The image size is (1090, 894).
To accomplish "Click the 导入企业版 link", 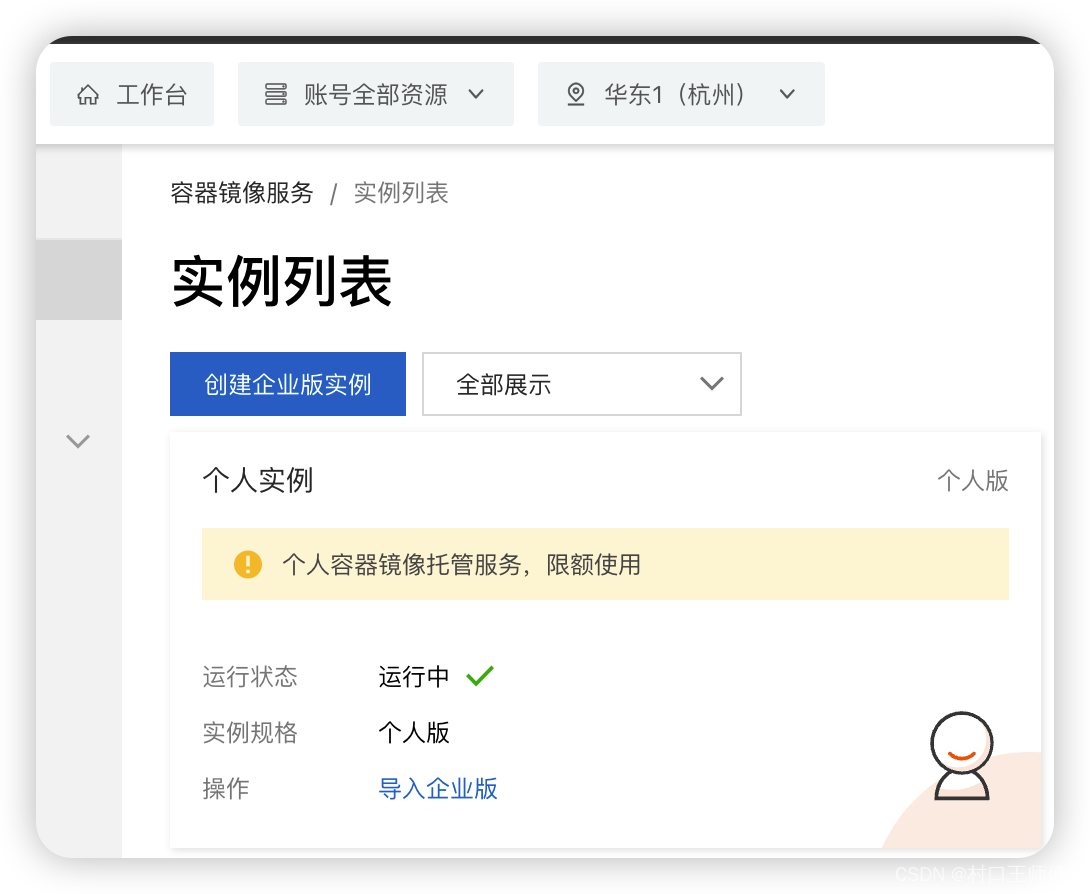I will point(438,788).
